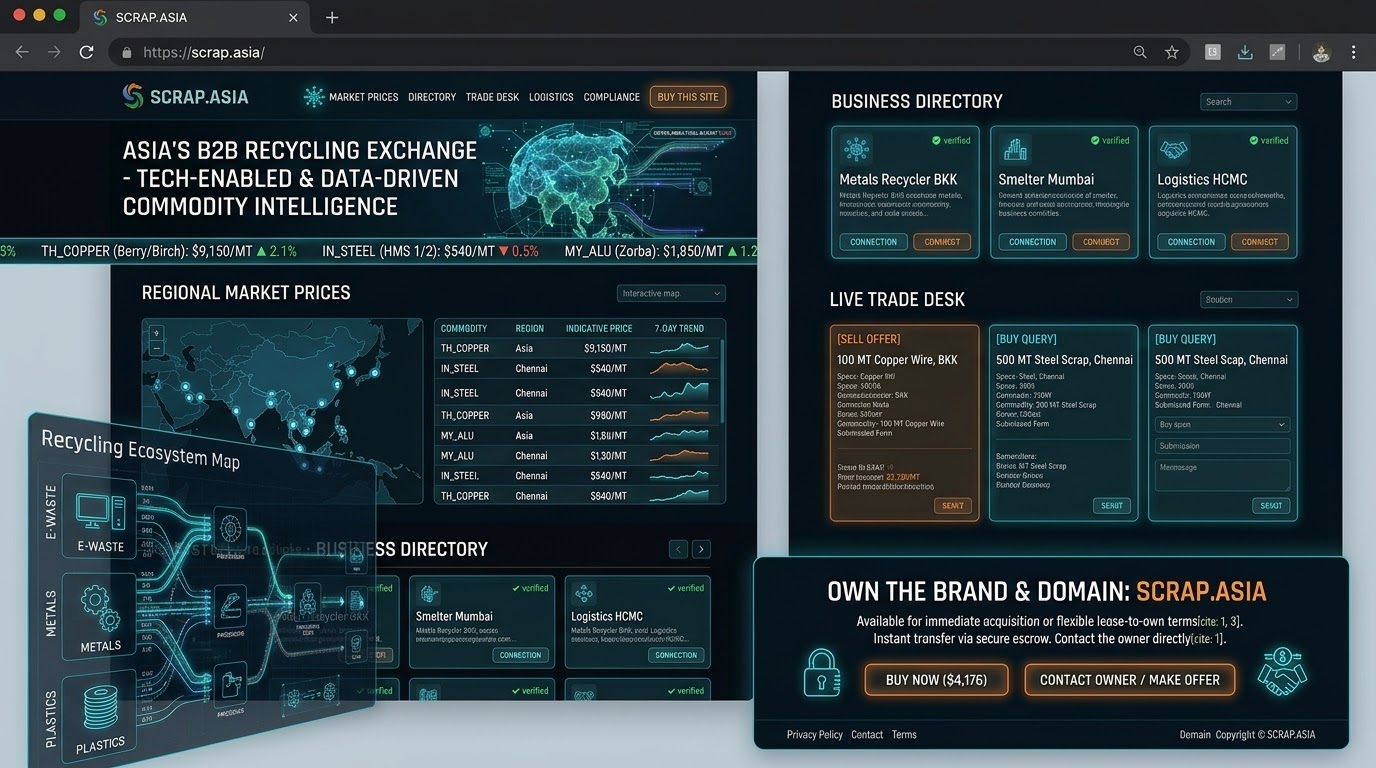
Task: Click CONTACT OWNER / MAKE OFFER
Action: point(1130,680)
